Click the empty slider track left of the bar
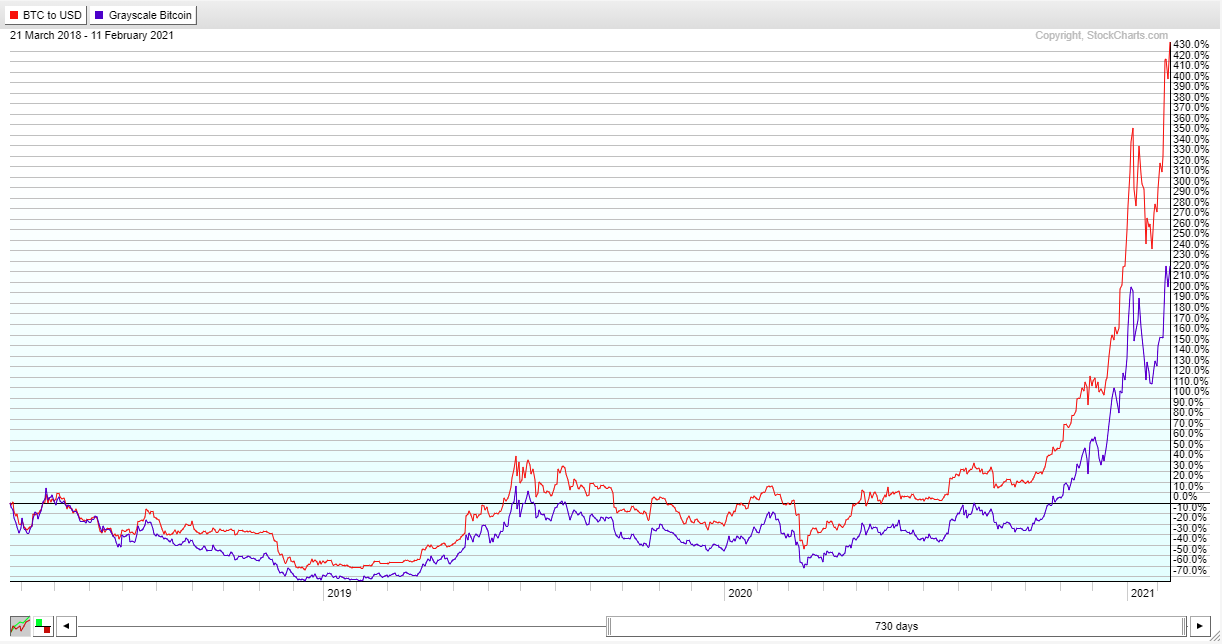Screen dimensions: 1222x644 click(x=342, y=627)
